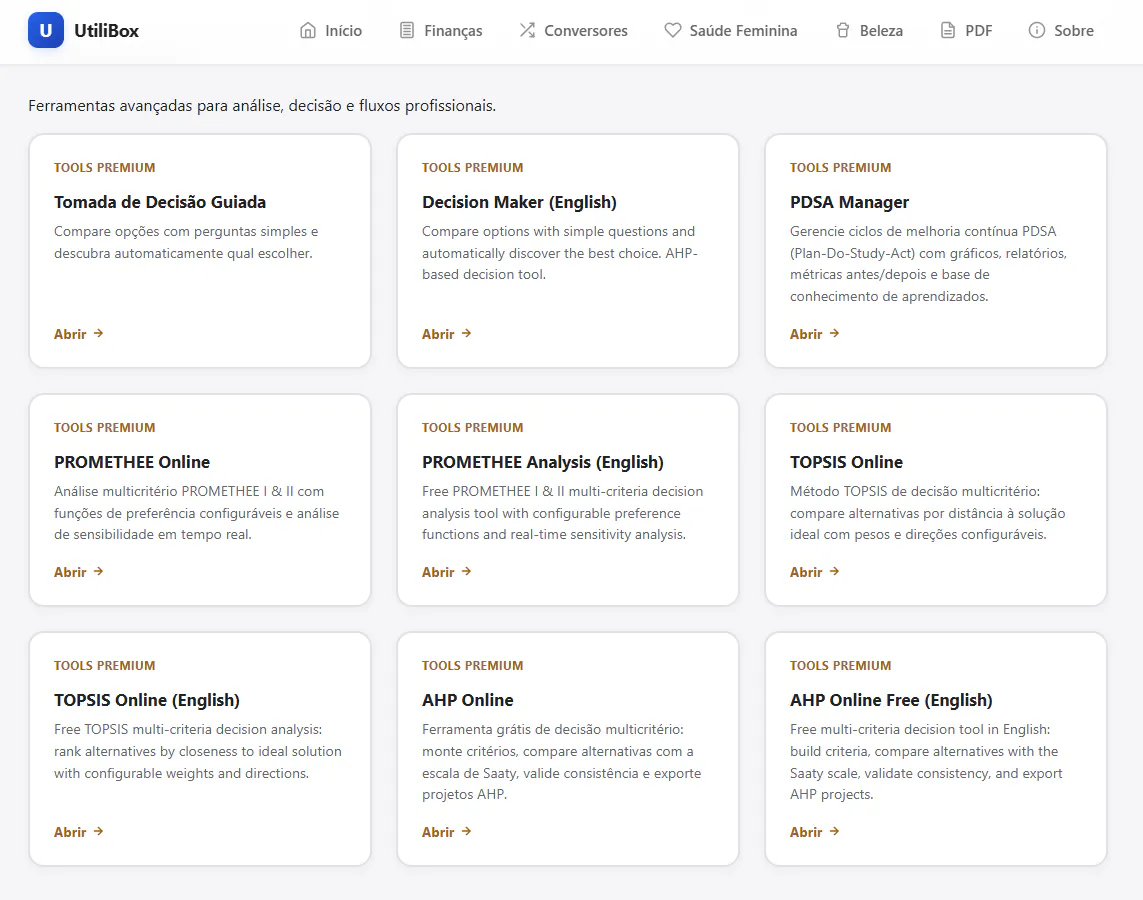Viewport: 1143px width, 900px height.
Task: Click description 'Ferramenta grátis de decisão multicritério'
Action: point(561,762)
